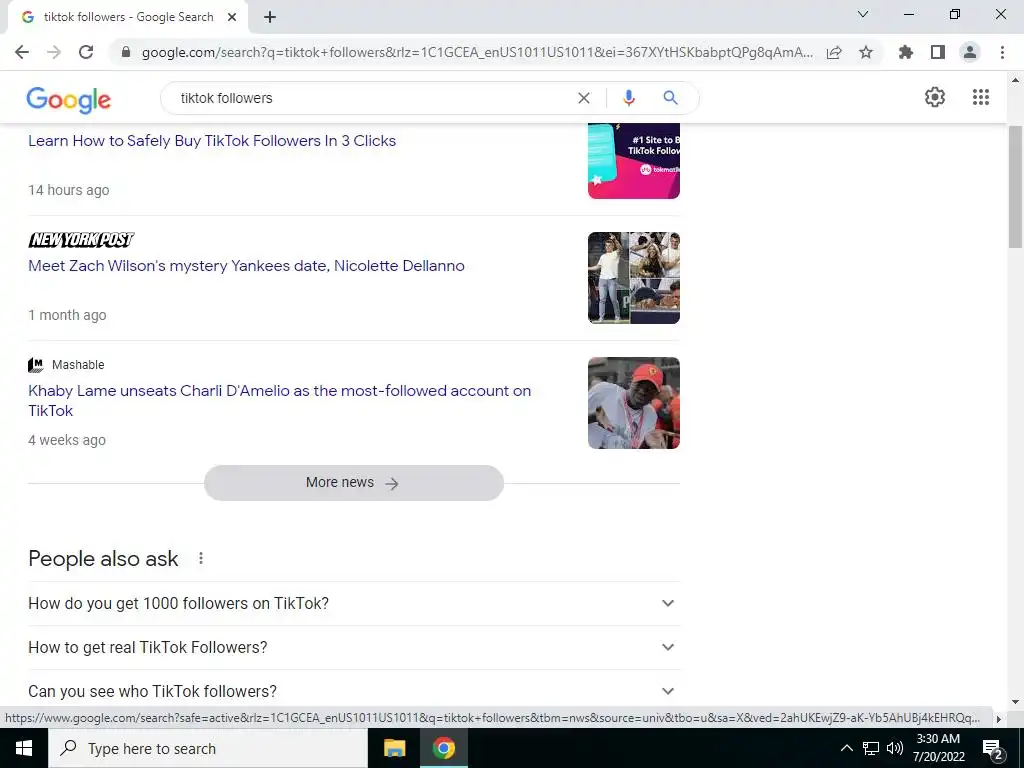Screen dimensions: 1024x768
Task: Expand 'Can you see who TikTok followers?'
Action: tap(353, 691)
